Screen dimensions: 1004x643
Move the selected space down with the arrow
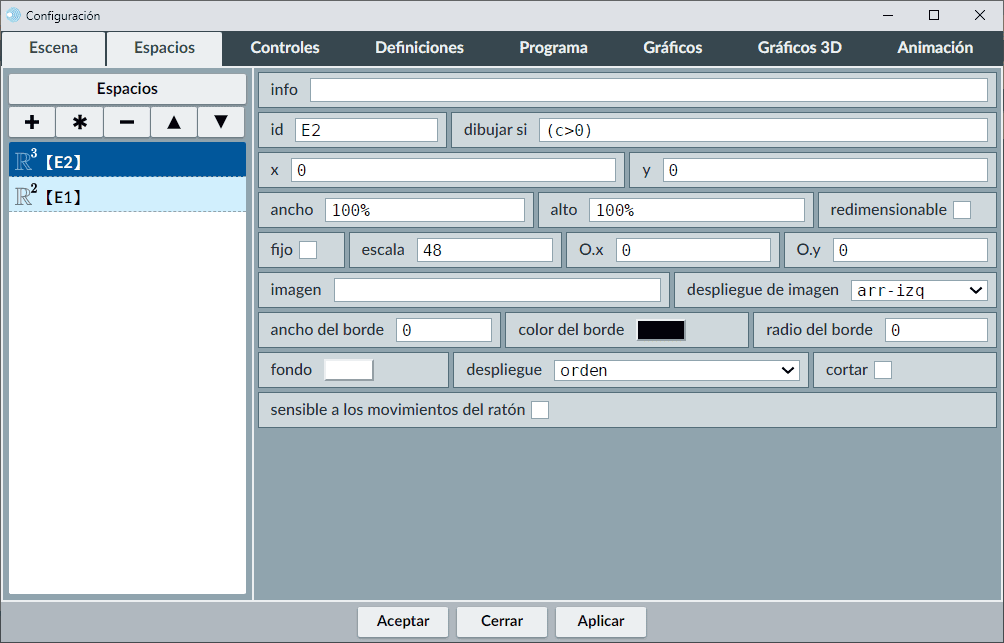pos(221,122)
